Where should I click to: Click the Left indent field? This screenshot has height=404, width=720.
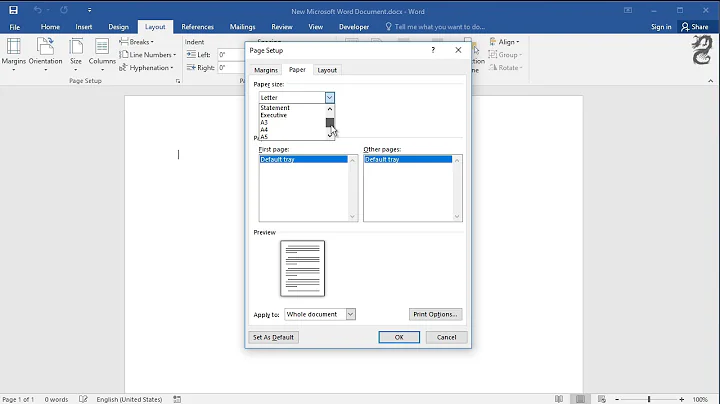tap(231, 55)
